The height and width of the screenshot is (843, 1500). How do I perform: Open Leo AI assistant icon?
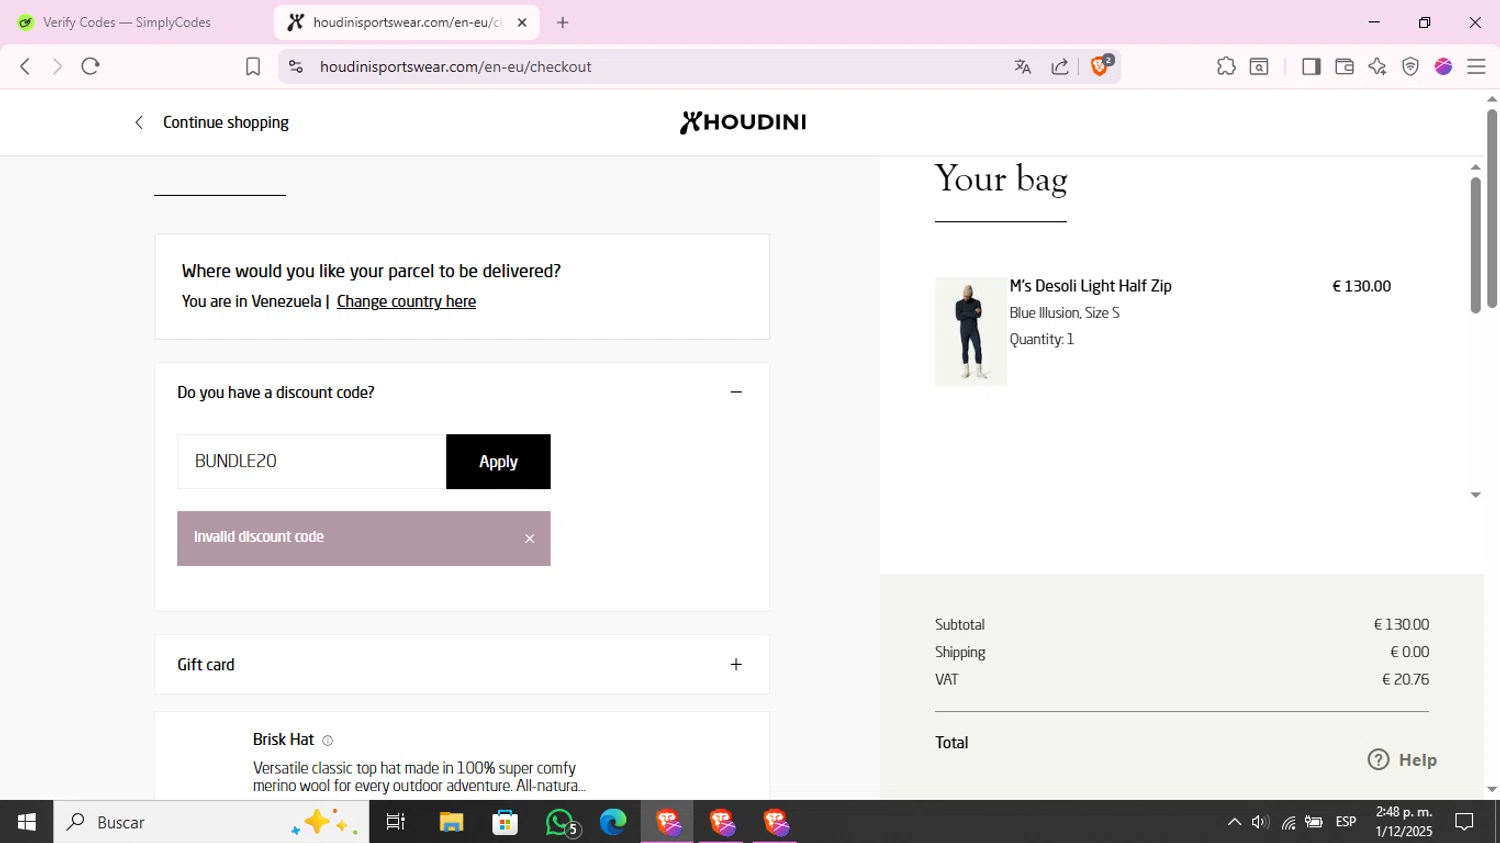pos(1377,66)
